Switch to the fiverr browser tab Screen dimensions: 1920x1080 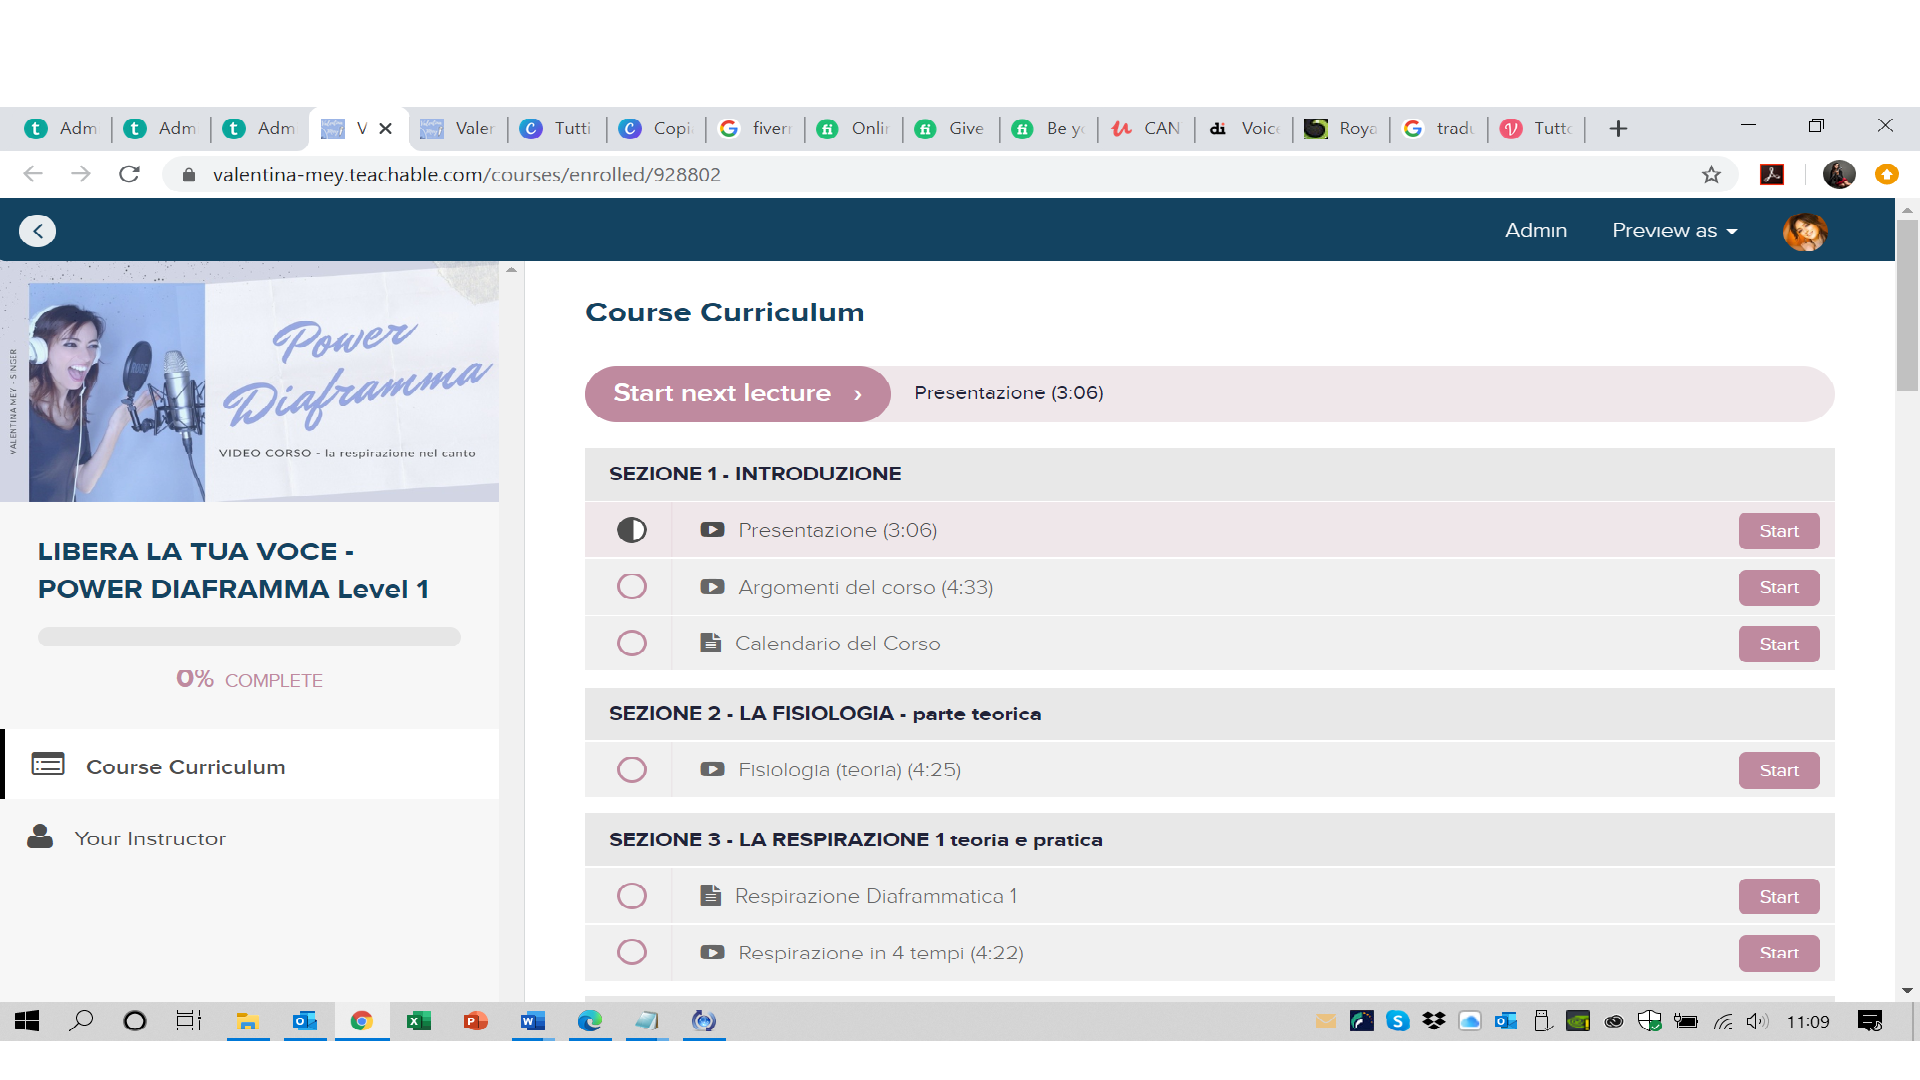756,128
